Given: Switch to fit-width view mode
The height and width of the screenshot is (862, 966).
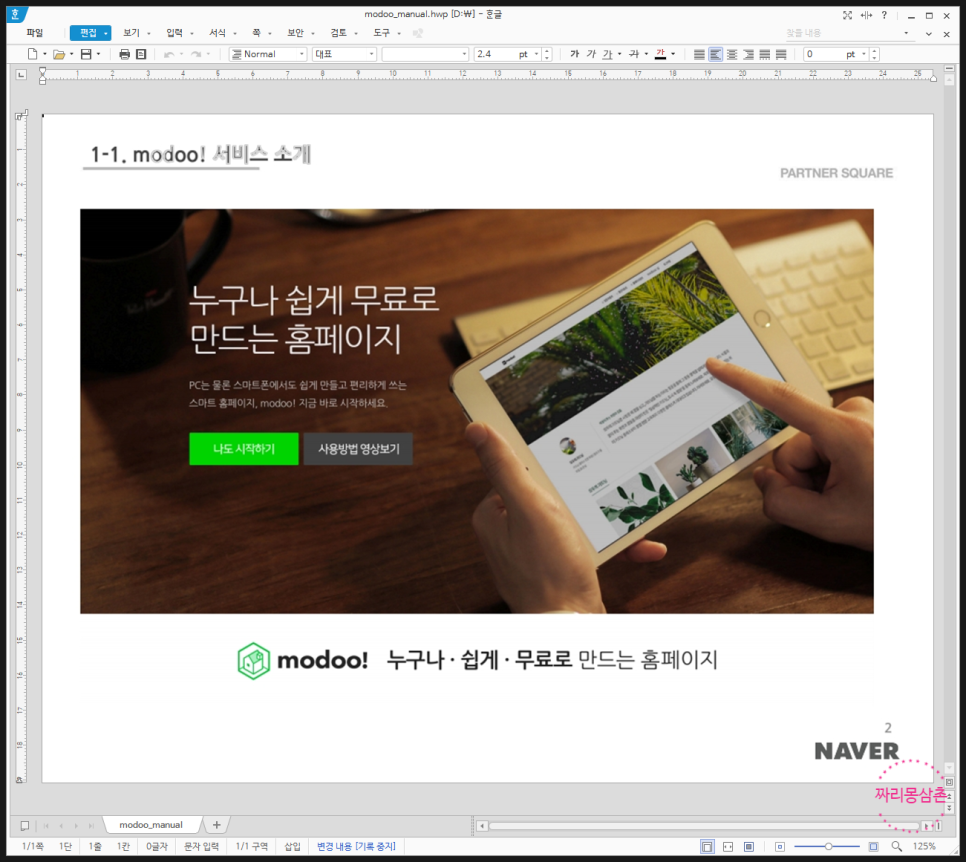Looking at the screenshot, I should pyautogui.click(x=728, y=847).
